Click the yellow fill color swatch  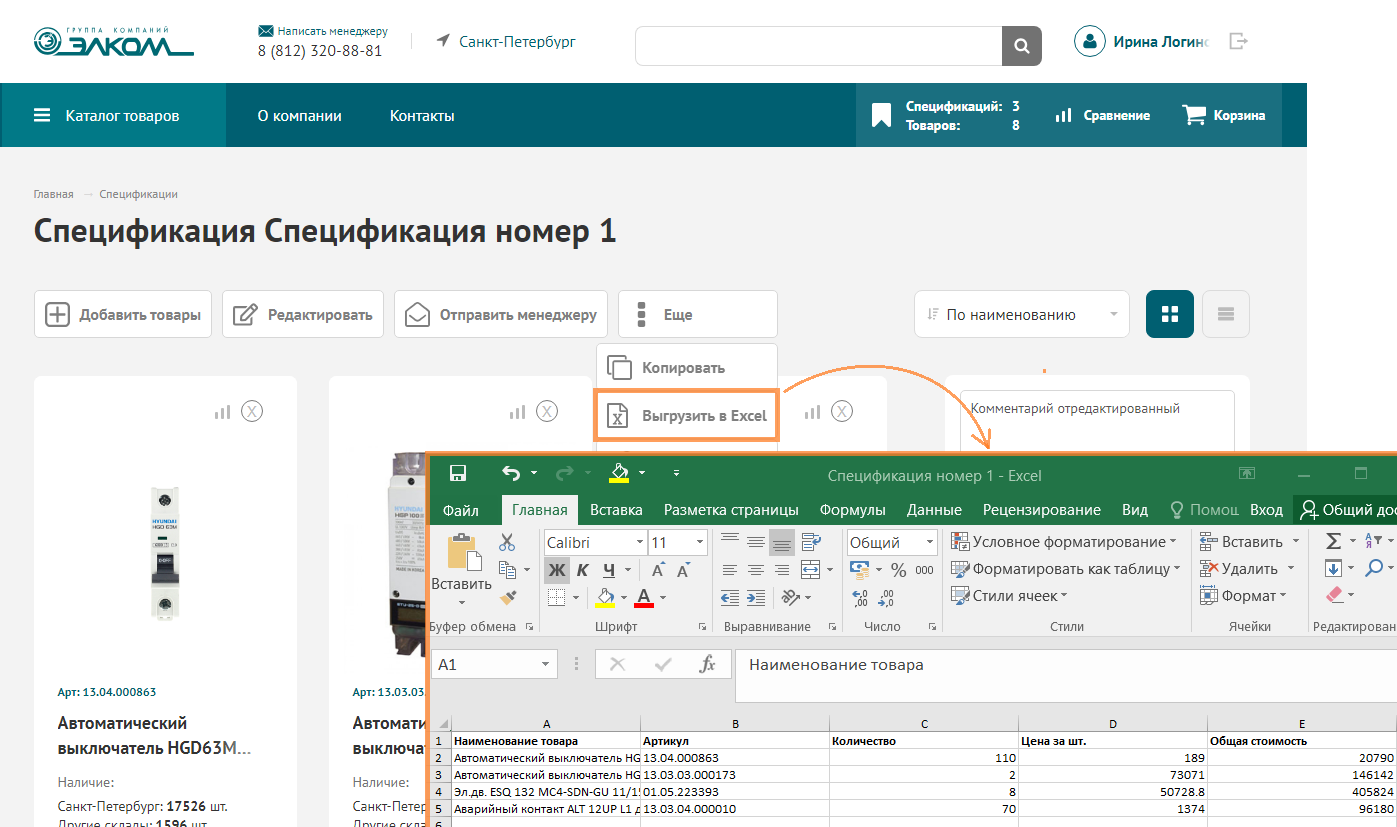click(605, 597)
